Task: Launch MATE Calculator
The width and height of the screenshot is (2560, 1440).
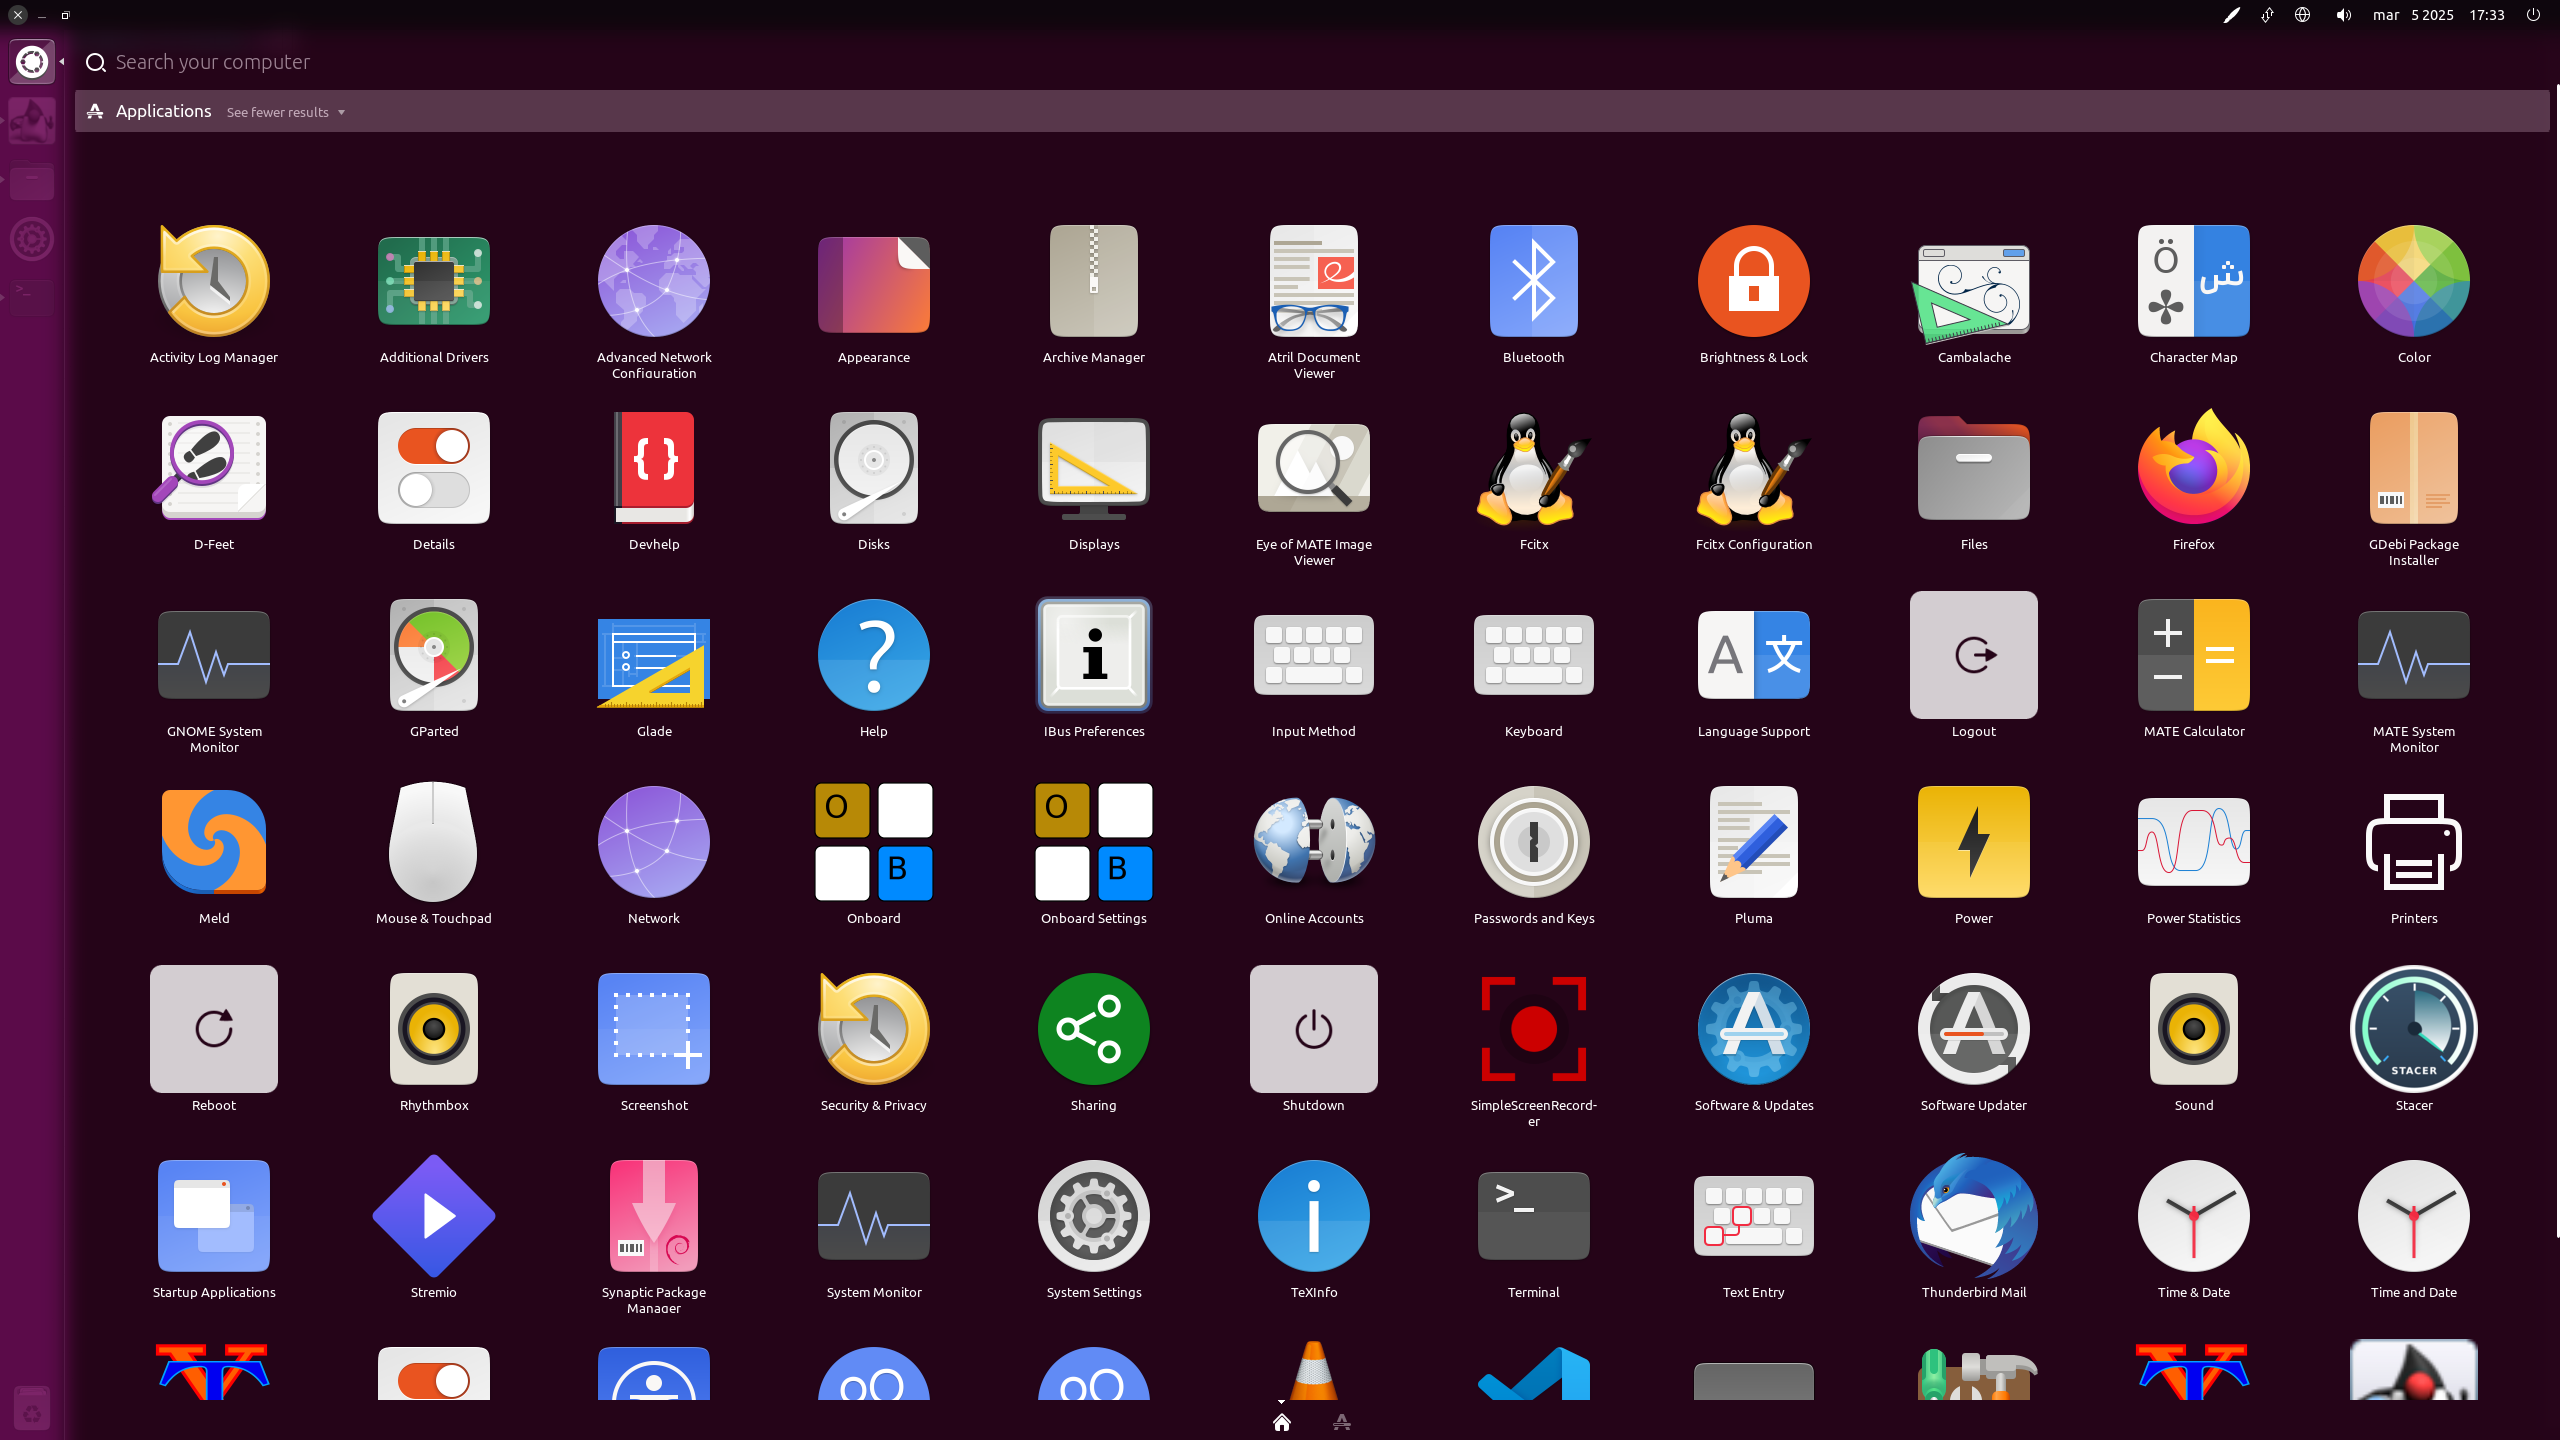Action: (x=2193, y=655)
